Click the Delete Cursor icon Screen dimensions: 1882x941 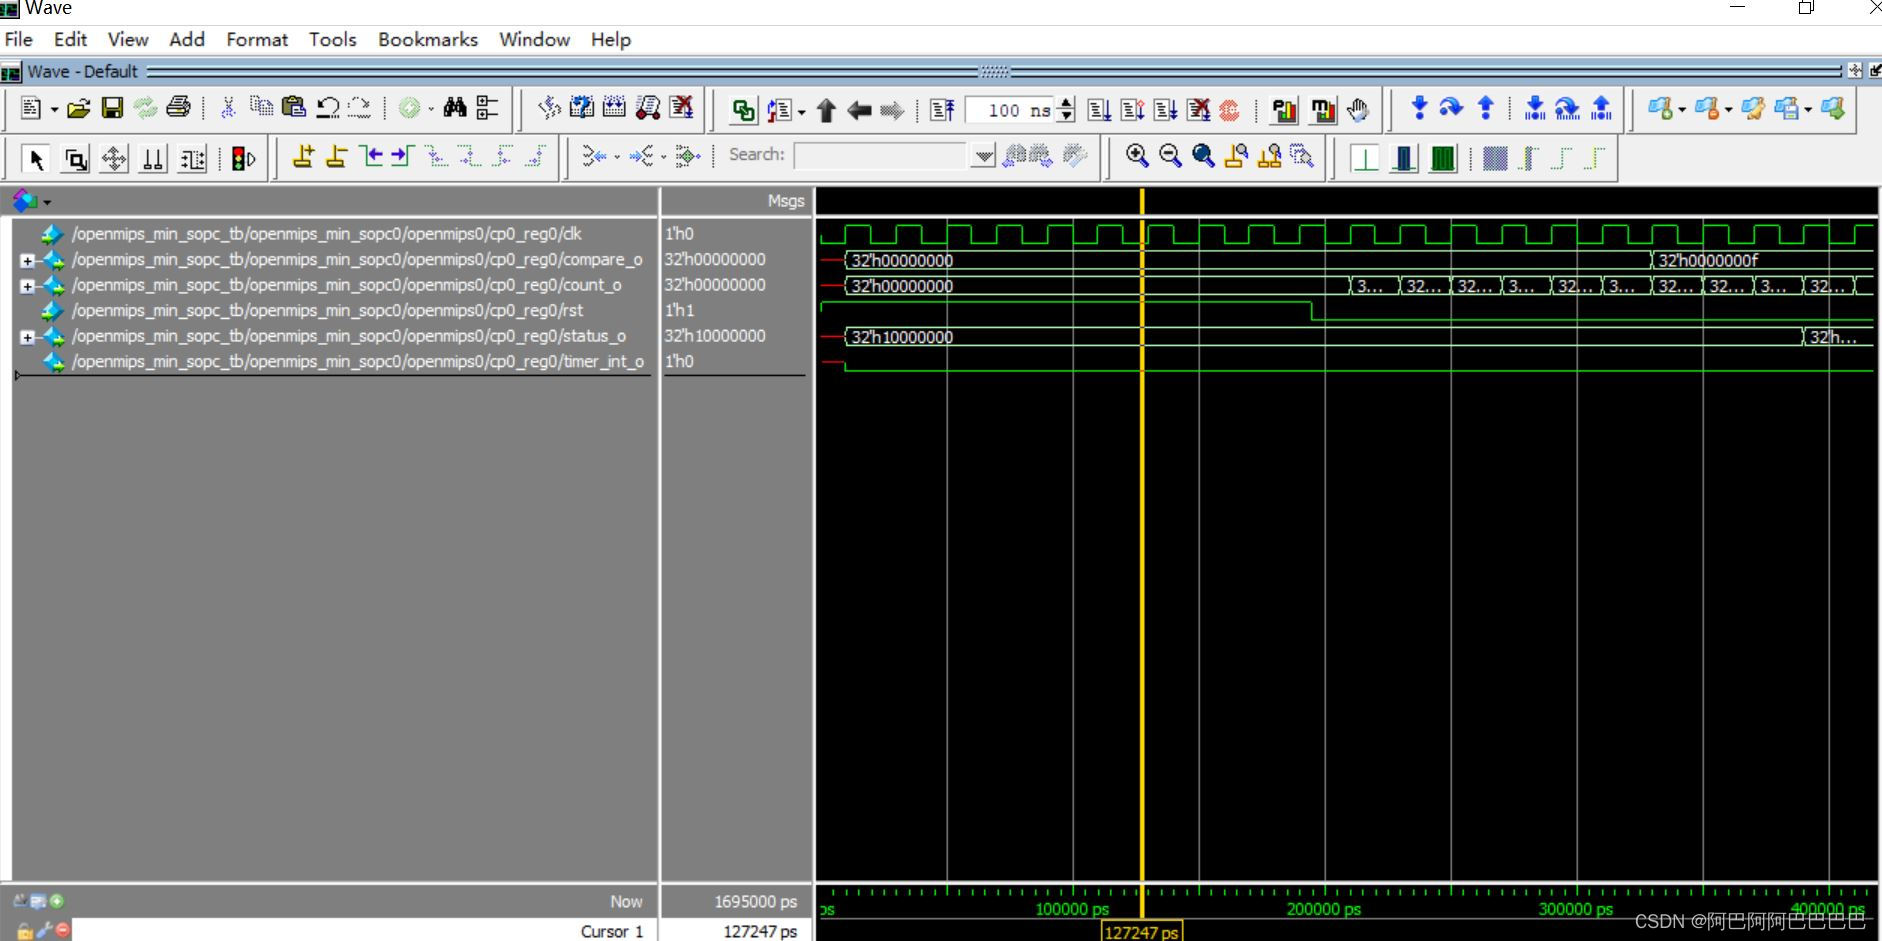click(x=336, y=157)
